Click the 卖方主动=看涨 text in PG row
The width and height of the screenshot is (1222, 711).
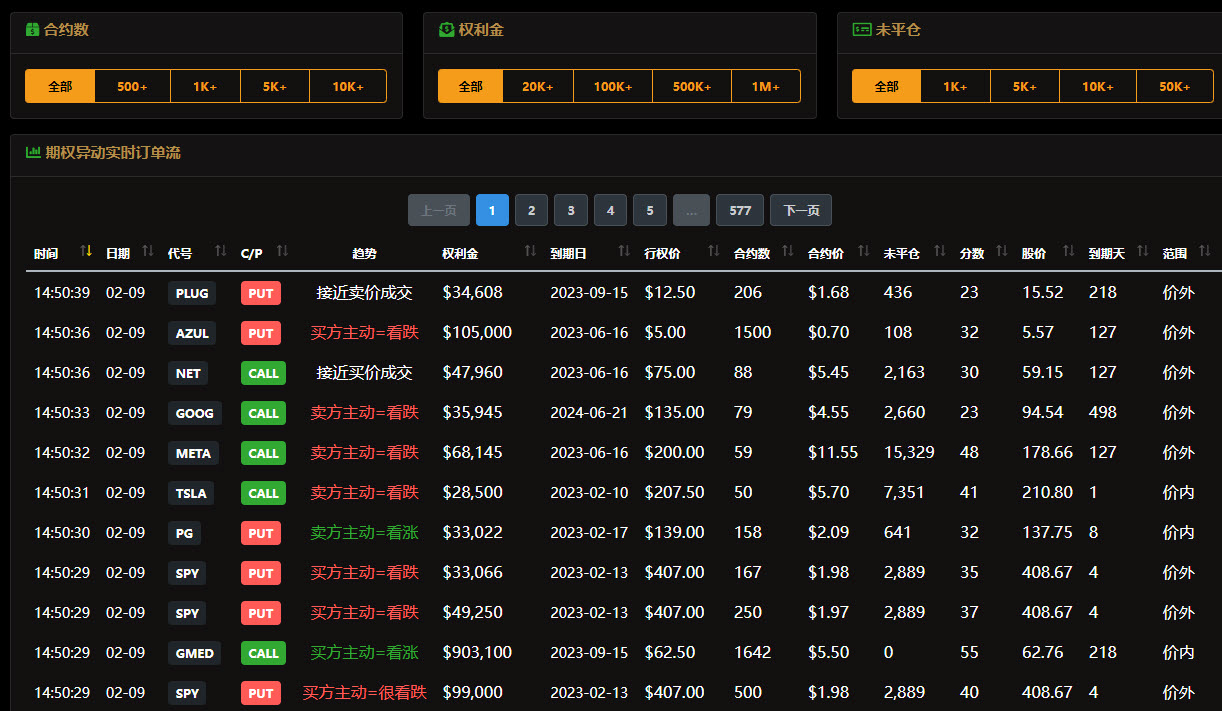coord(365,532)
